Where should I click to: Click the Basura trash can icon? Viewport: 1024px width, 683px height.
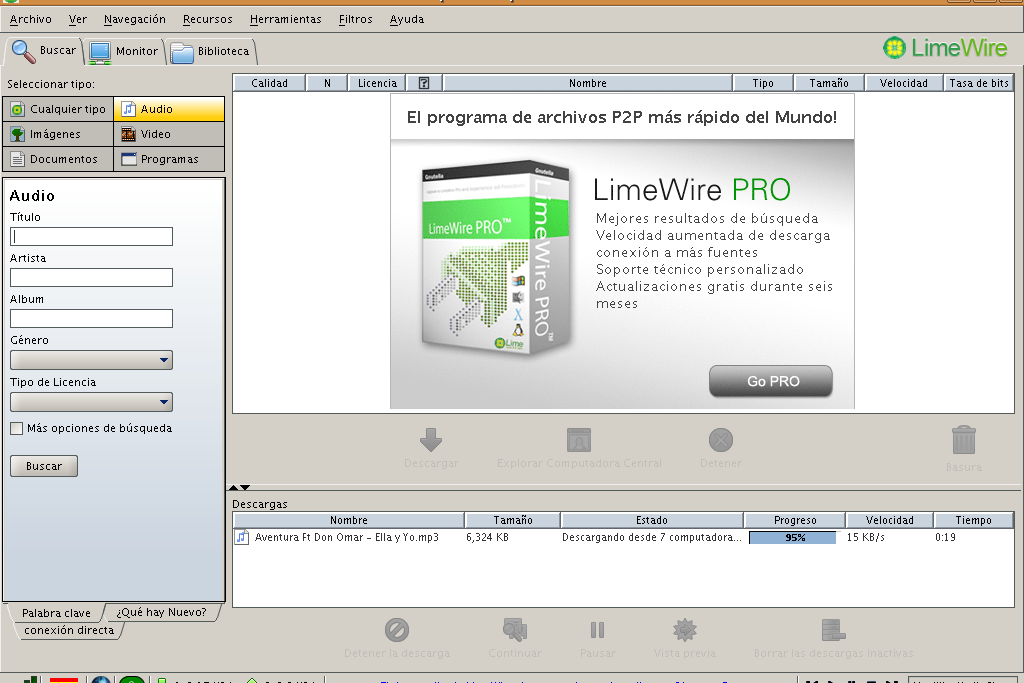(963, 440)
